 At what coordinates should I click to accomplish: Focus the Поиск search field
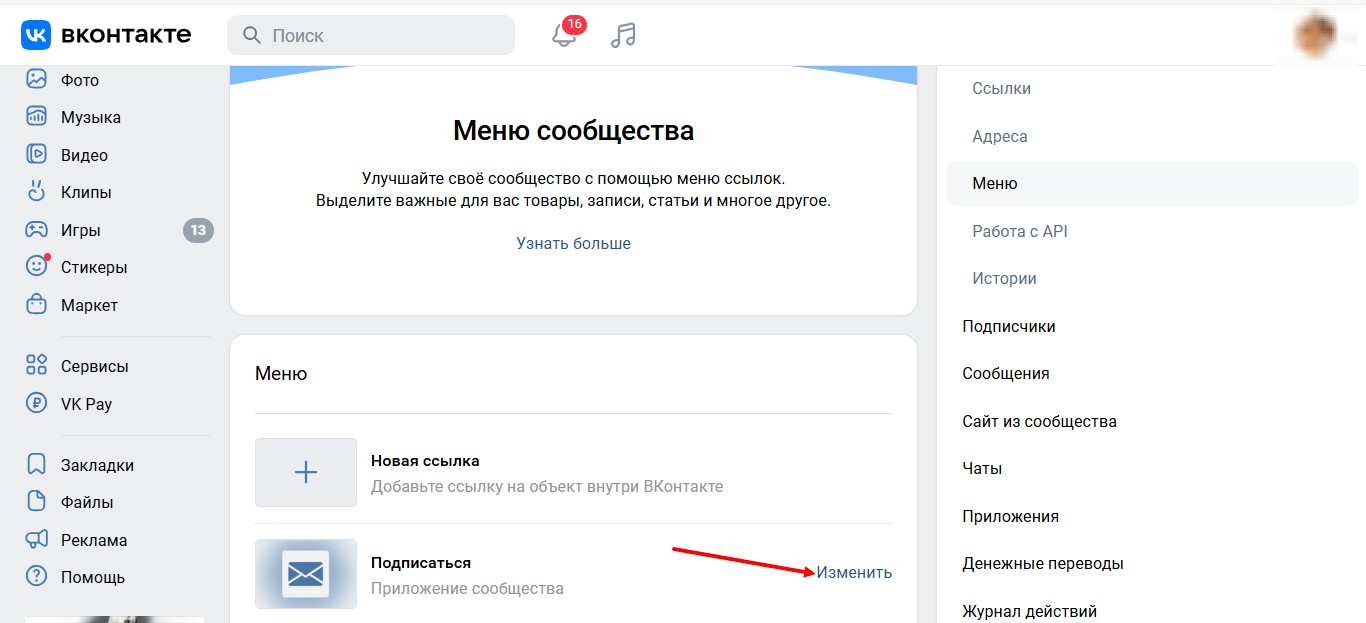click(x=371, y=35)
